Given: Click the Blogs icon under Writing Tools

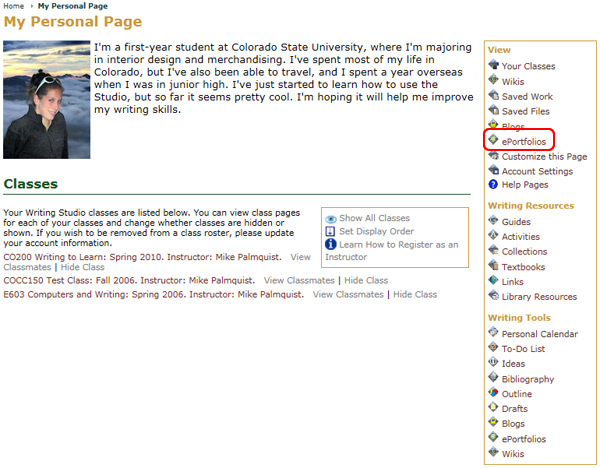Looking at the screenshot, I should [x=494, y=422].
